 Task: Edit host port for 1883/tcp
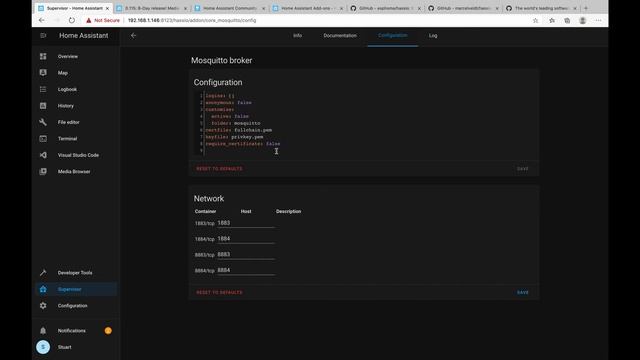[246, 223]
